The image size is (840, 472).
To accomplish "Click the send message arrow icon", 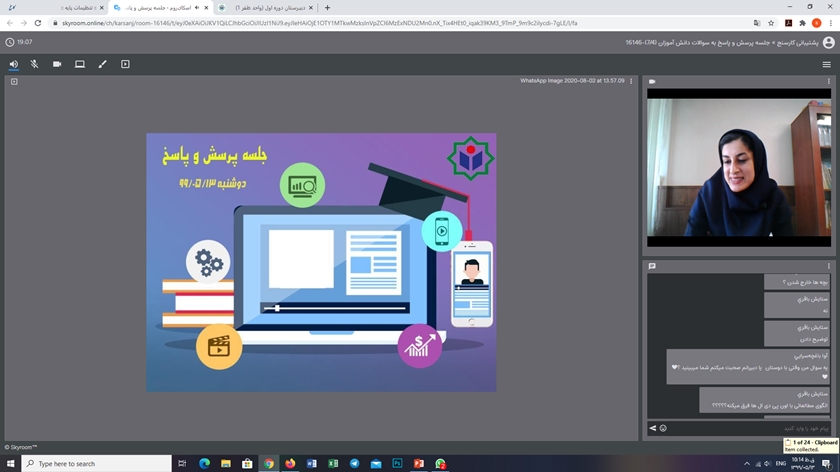I will click(x=652, y=428).
